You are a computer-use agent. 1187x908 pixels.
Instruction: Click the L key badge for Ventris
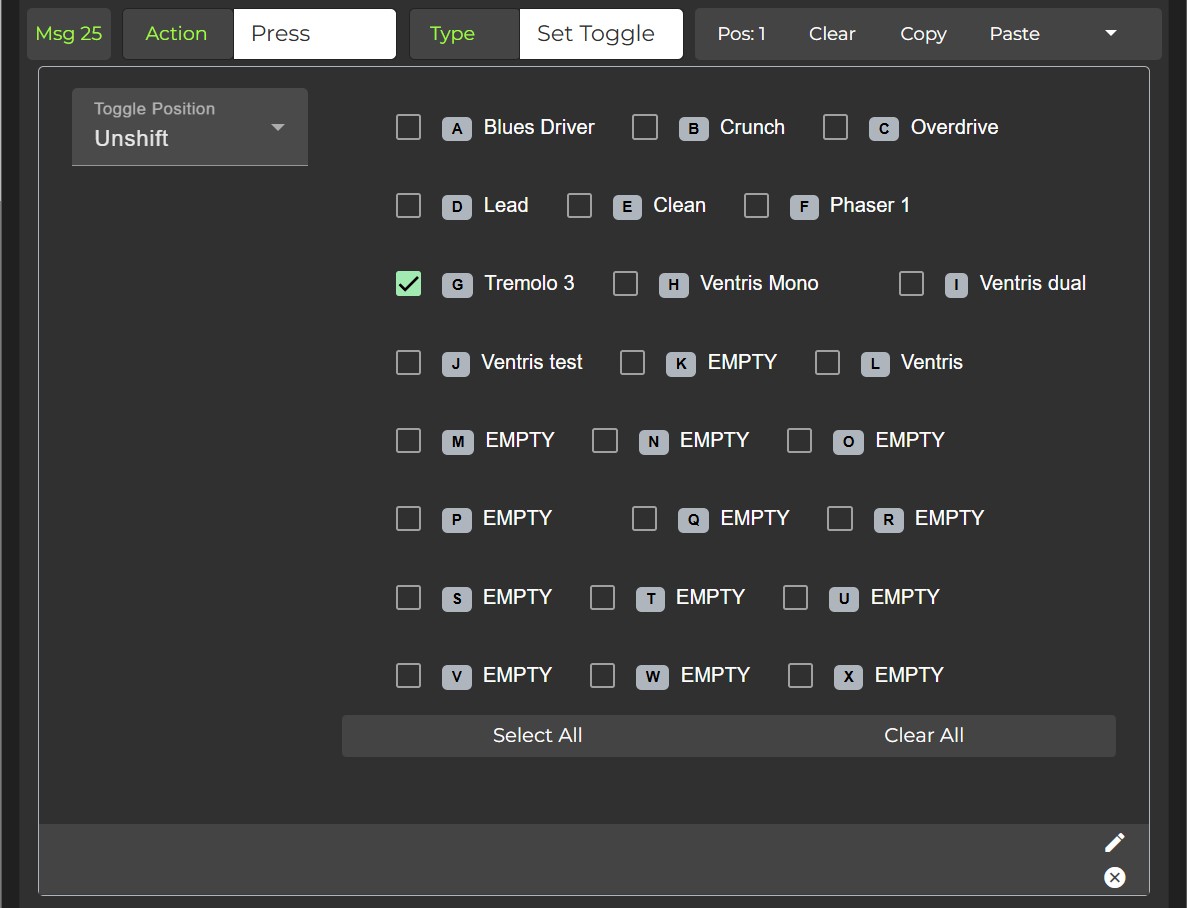[875, 364]
